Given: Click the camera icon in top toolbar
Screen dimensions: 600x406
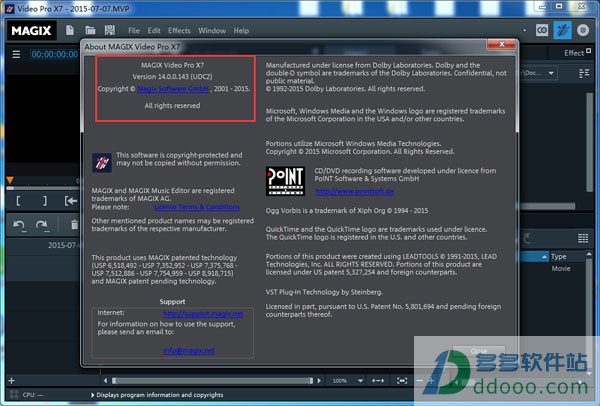Looking at the screenshot, I should (x=542, y=30).
